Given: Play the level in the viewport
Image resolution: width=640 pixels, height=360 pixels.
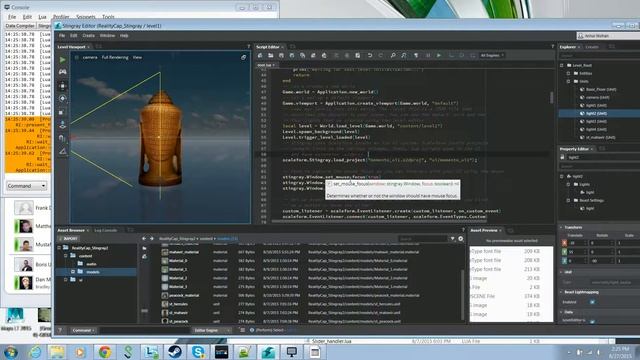Looking at the screenshot, I should (62, 60).
